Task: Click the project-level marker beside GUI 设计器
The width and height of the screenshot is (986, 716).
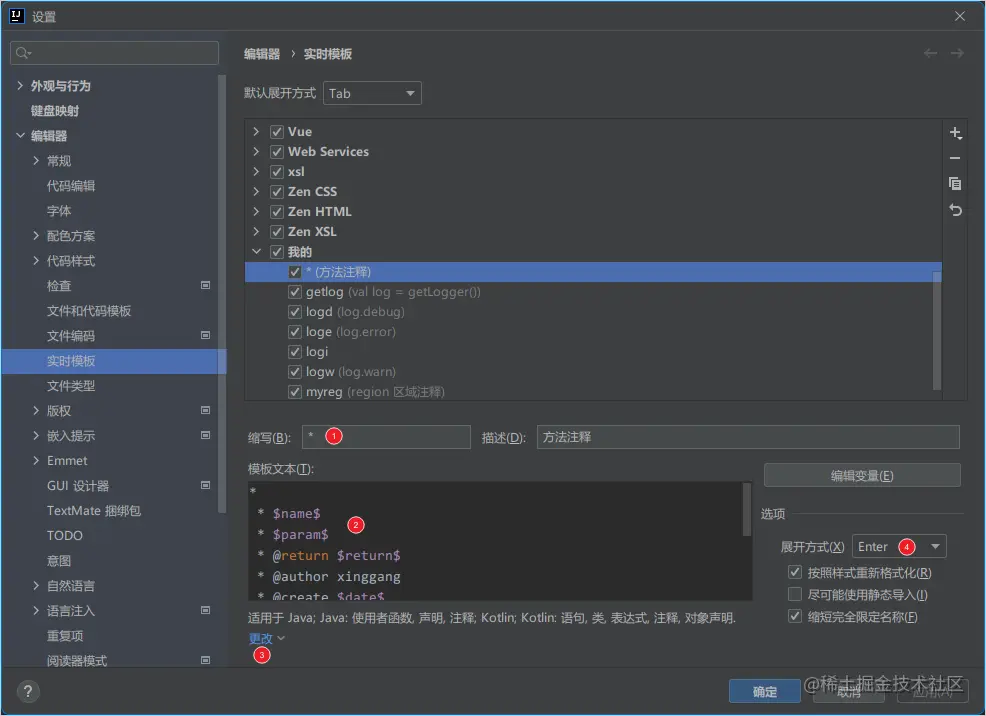Action: pos(205,485)
